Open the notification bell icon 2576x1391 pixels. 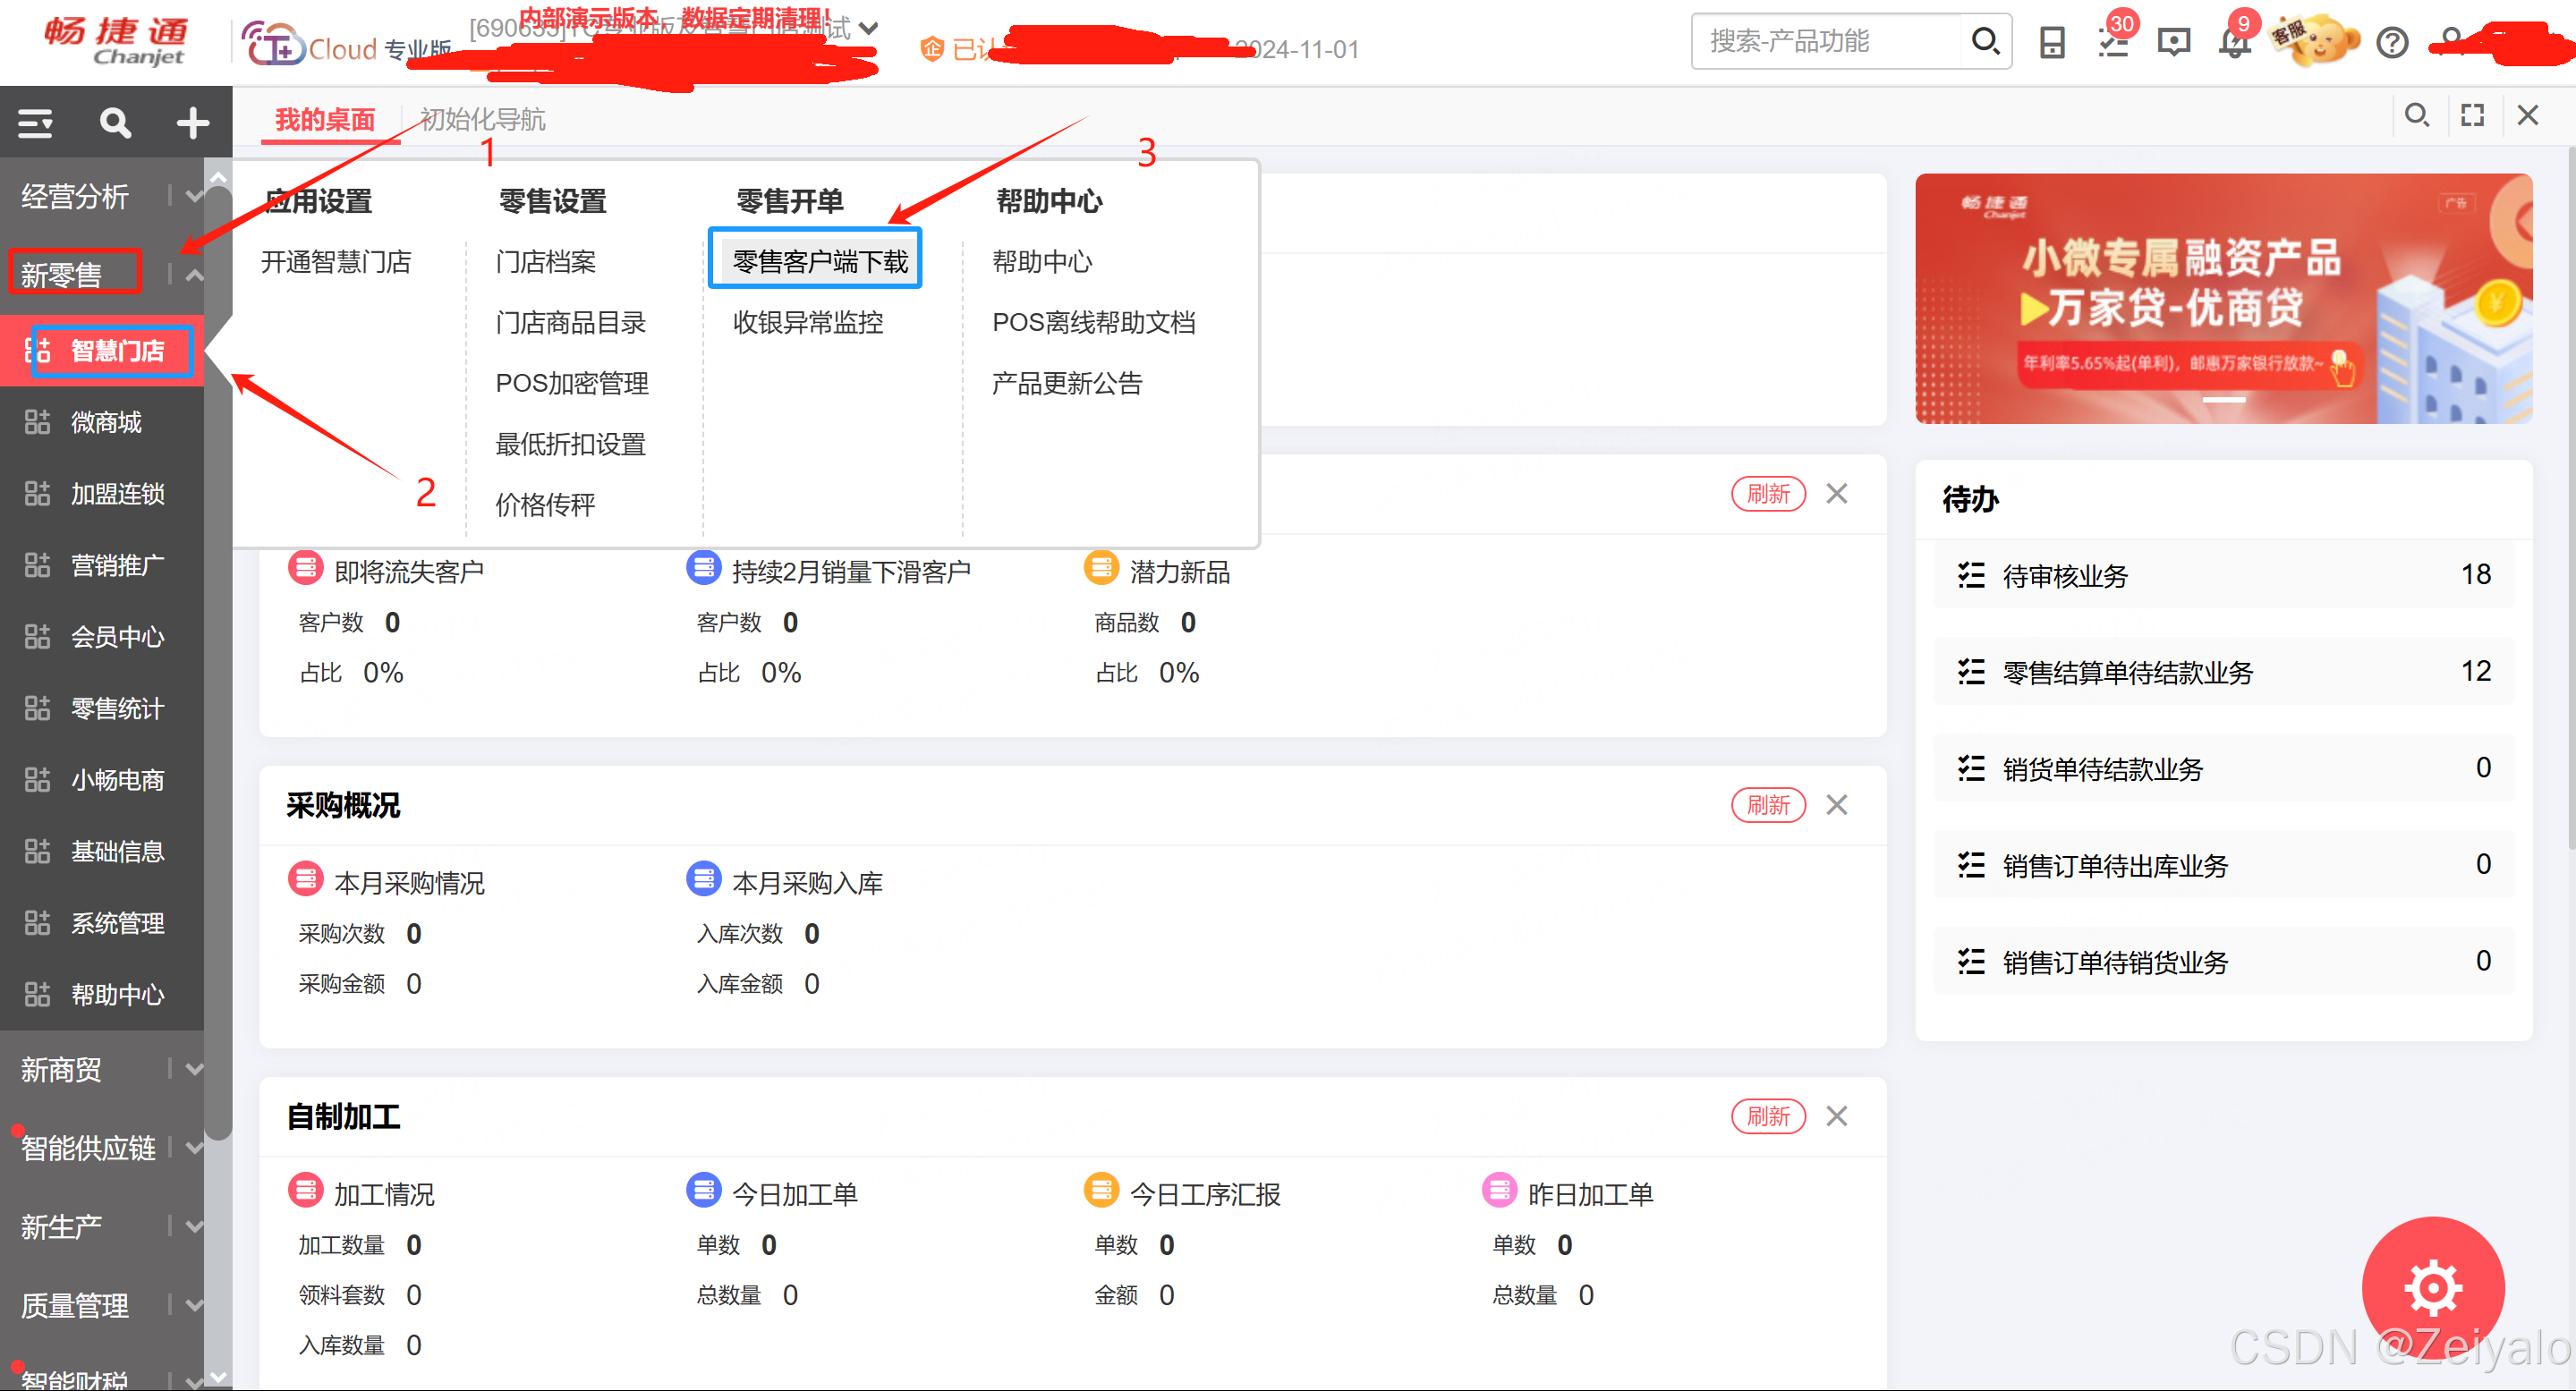click(2234, 42)
